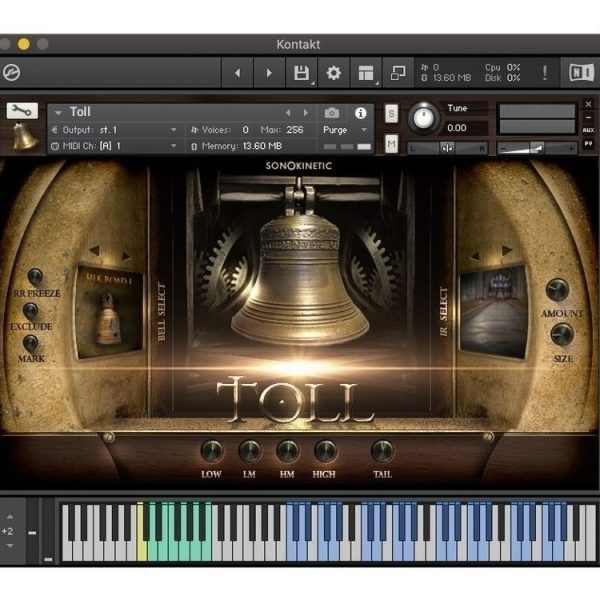The width and height of the screenshot is (600, 600).
Task: Select next instrument arrow beside Toll name
Action: 306,112
